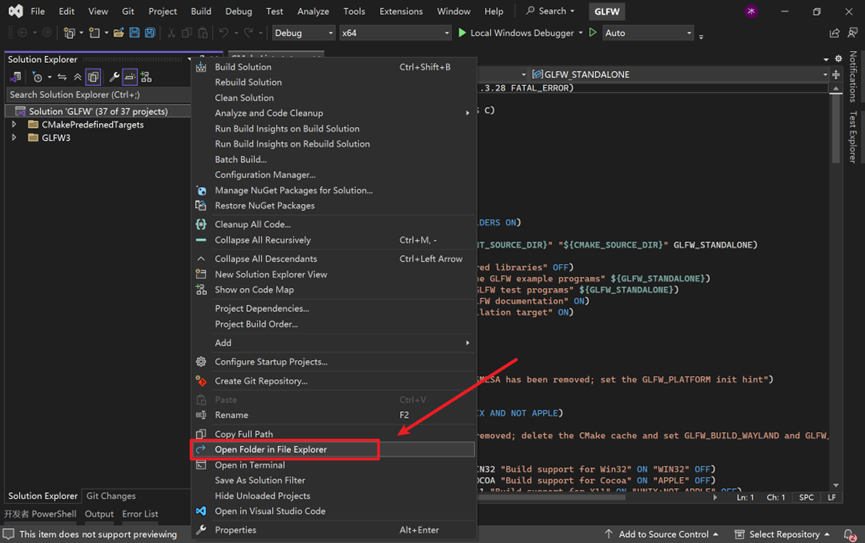
Task: Expand the CMakePredefinedTargets folder
Action: (14, 125)
